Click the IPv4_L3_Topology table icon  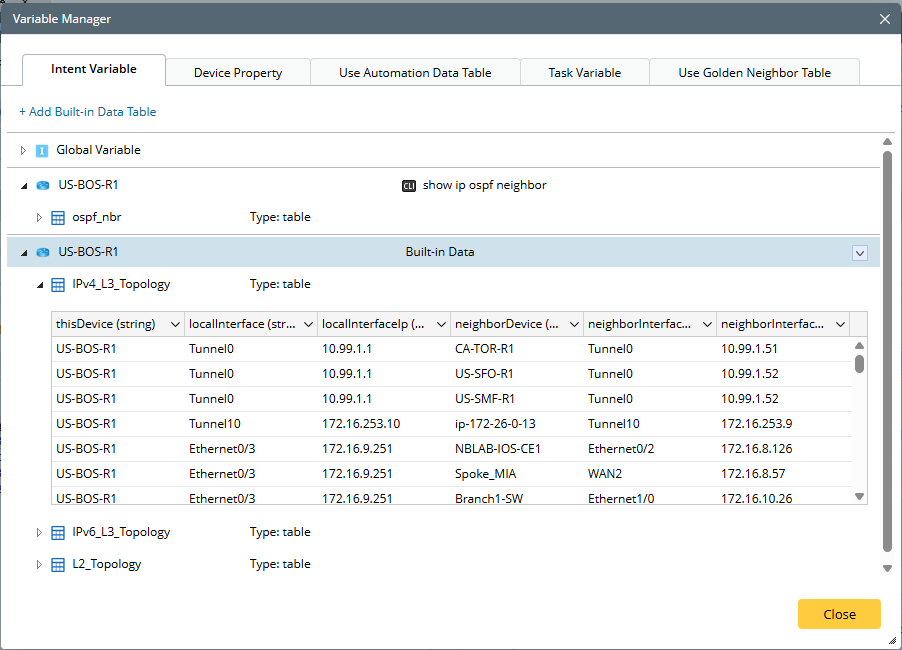58,285
